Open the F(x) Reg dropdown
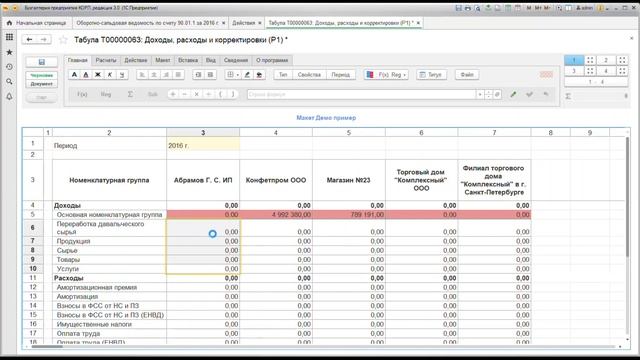640x360 pixels. 386,75
